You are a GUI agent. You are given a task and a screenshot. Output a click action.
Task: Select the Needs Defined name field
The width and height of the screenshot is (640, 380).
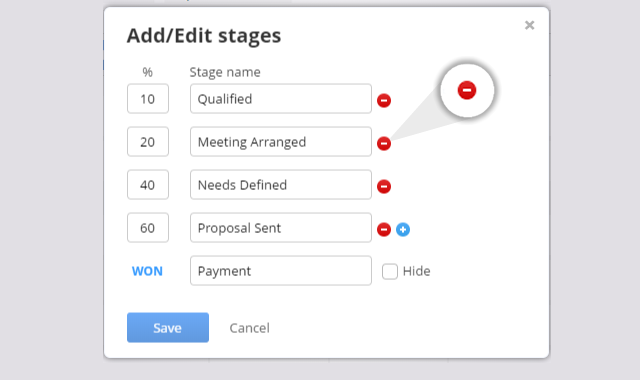point(281,184)
